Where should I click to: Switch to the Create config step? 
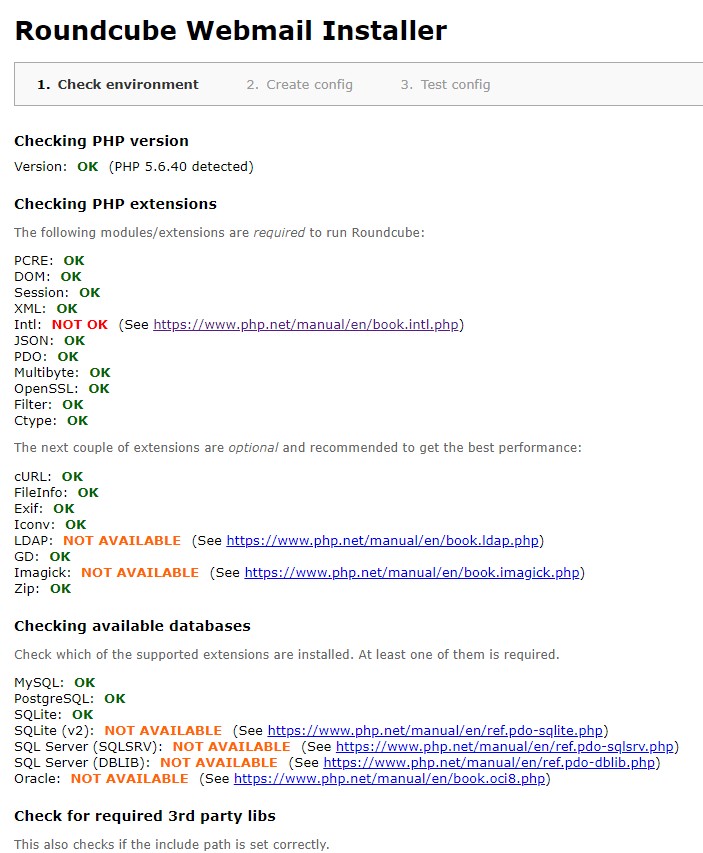pyautogui.click(x=299, y=85)
